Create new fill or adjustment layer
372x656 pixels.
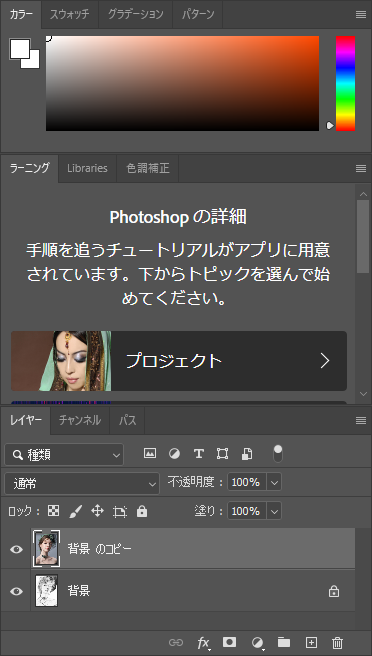258,643
